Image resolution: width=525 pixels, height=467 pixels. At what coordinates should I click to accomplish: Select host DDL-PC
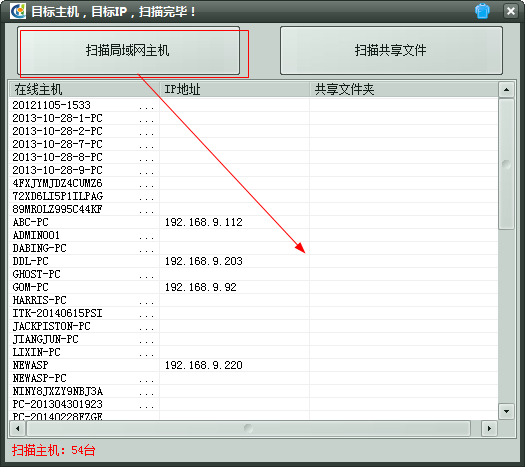pos(30,261)
